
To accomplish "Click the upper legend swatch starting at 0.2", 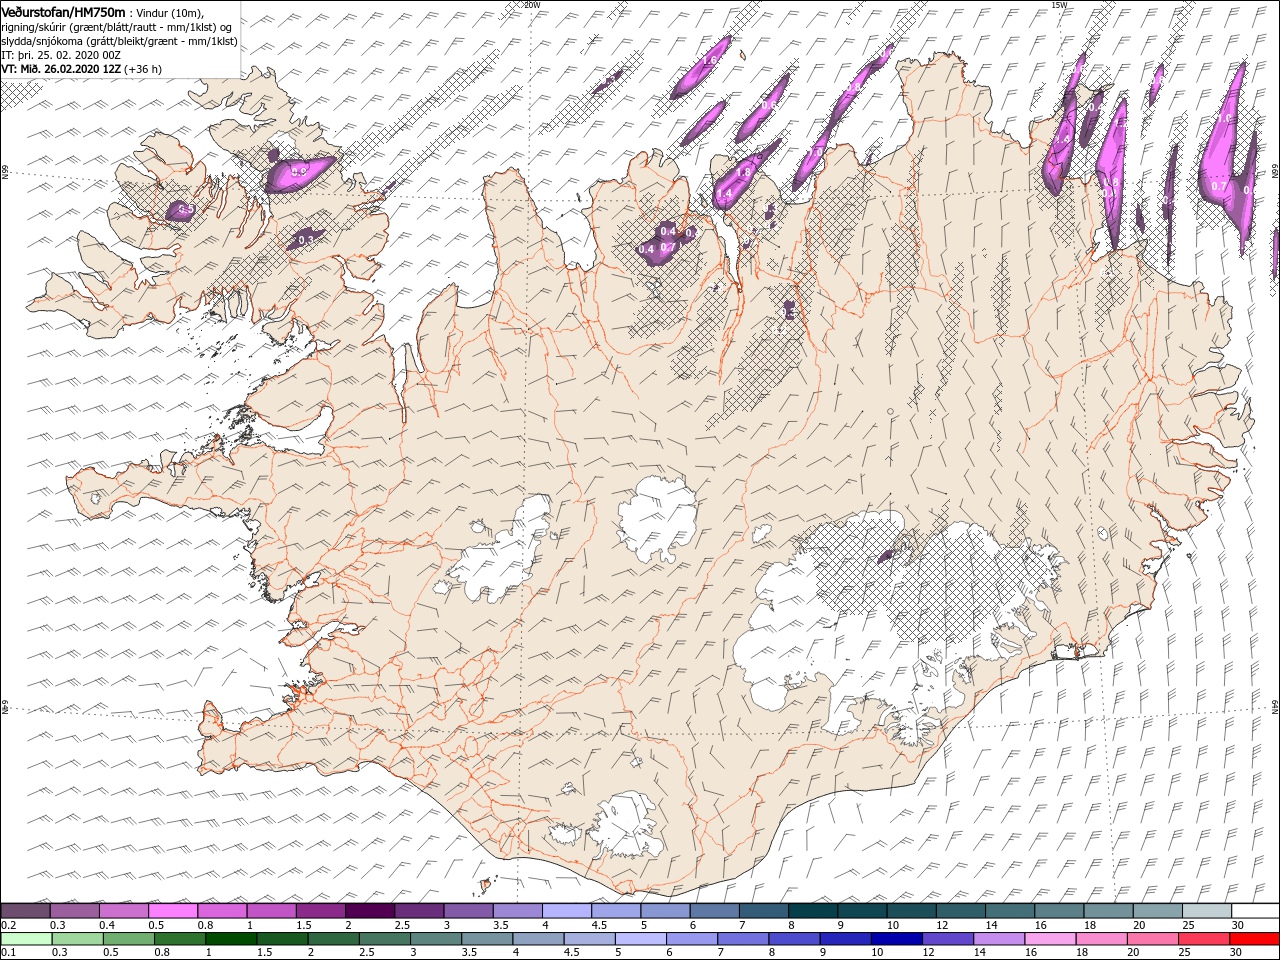I will click(25, 911).
